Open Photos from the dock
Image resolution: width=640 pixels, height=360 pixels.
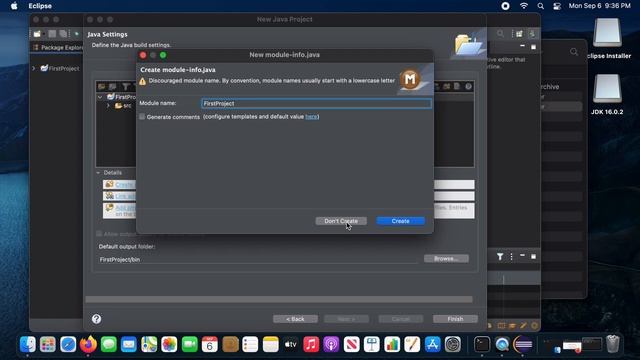(x=169, y=344)
